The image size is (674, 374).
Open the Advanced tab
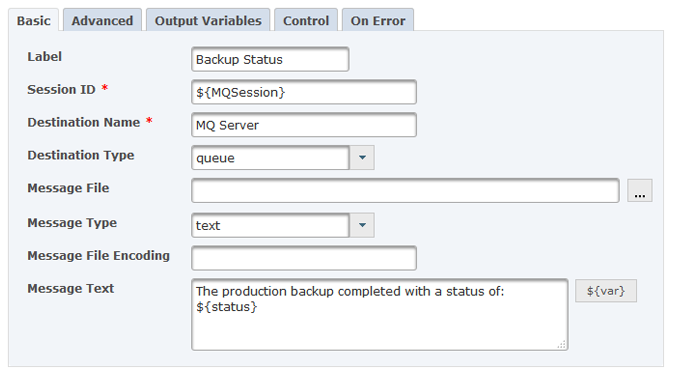102,20
